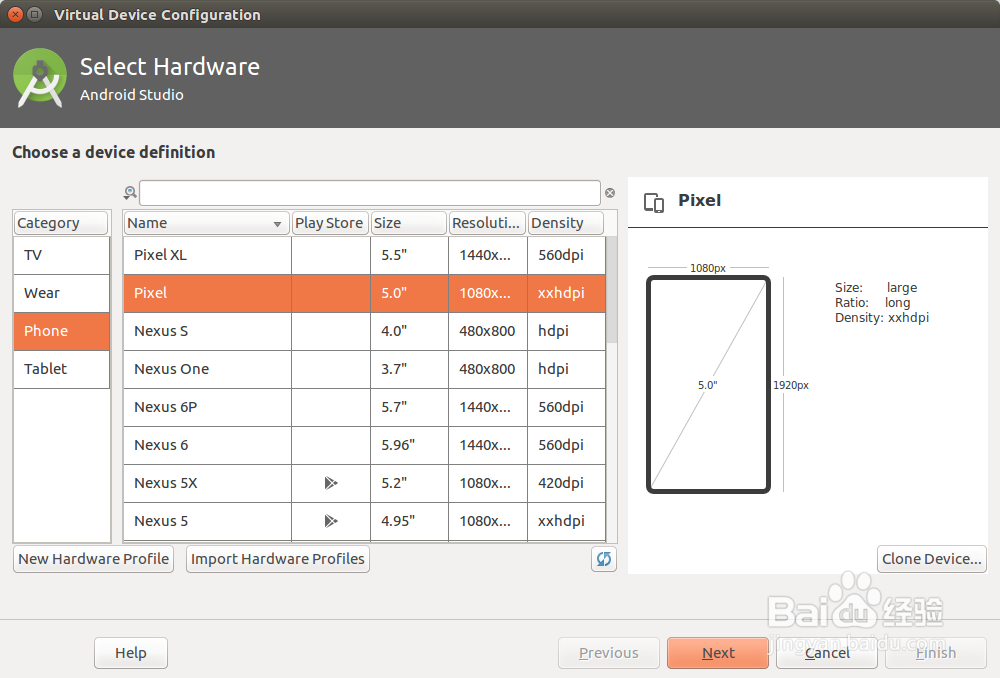Open Help
1000x678 pixels.
(131, 653)
